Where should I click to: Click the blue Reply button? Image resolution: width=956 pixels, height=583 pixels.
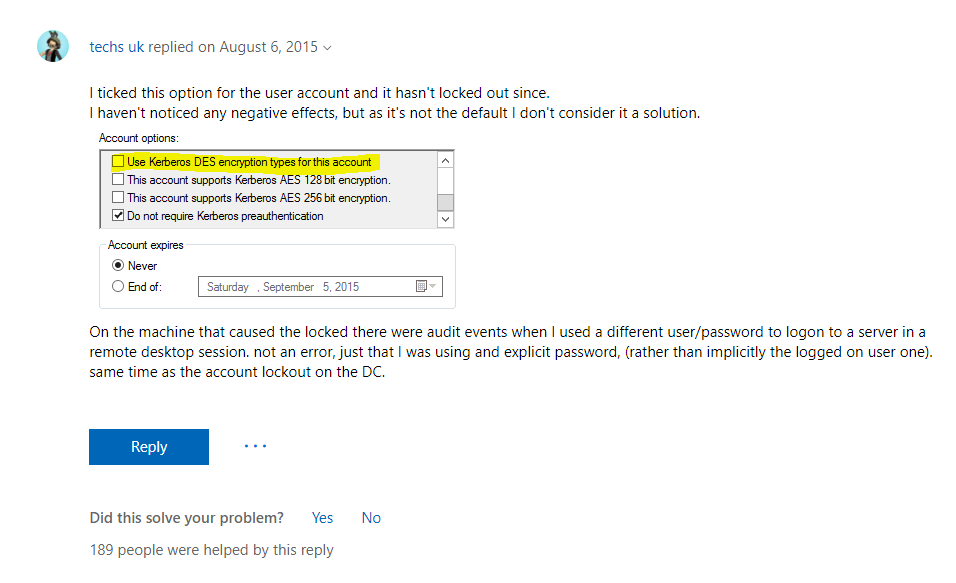(x=149, y=447)
